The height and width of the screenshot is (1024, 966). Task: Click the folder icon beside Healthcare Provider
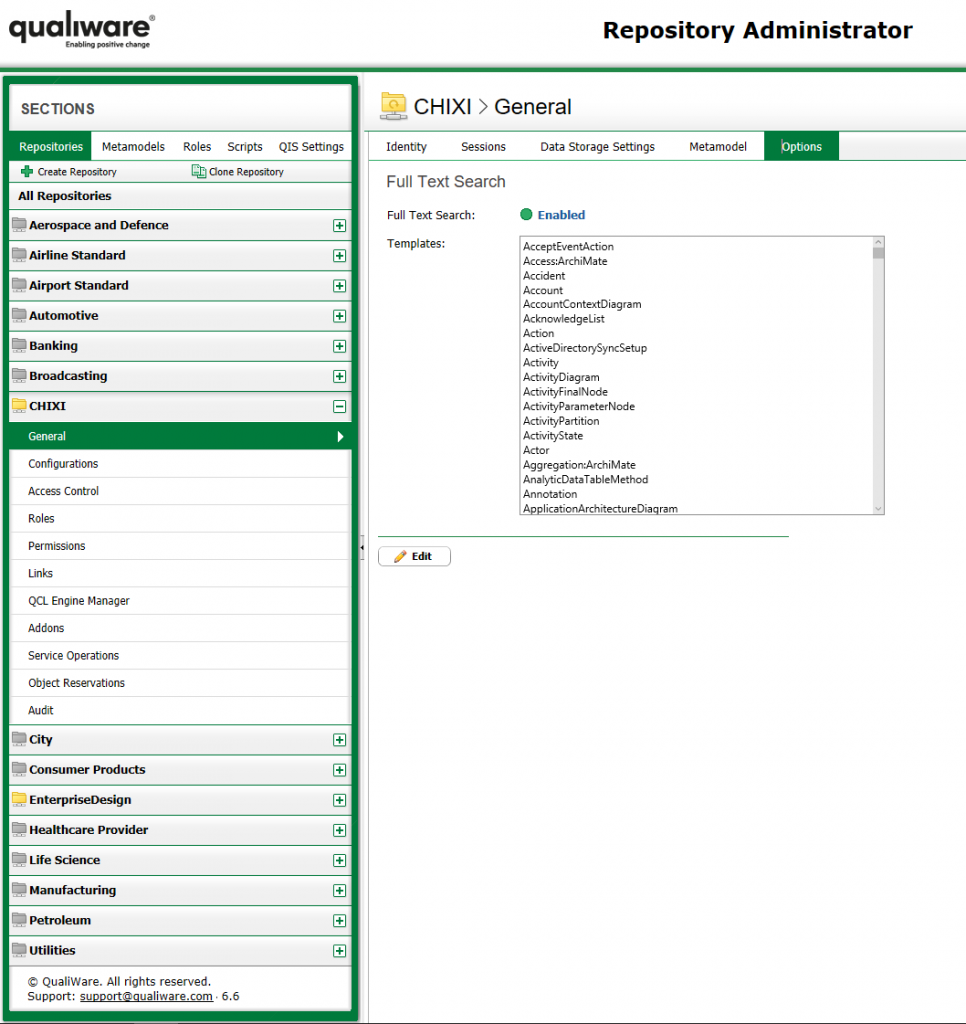pyautogui.click(x=18, y=830)
